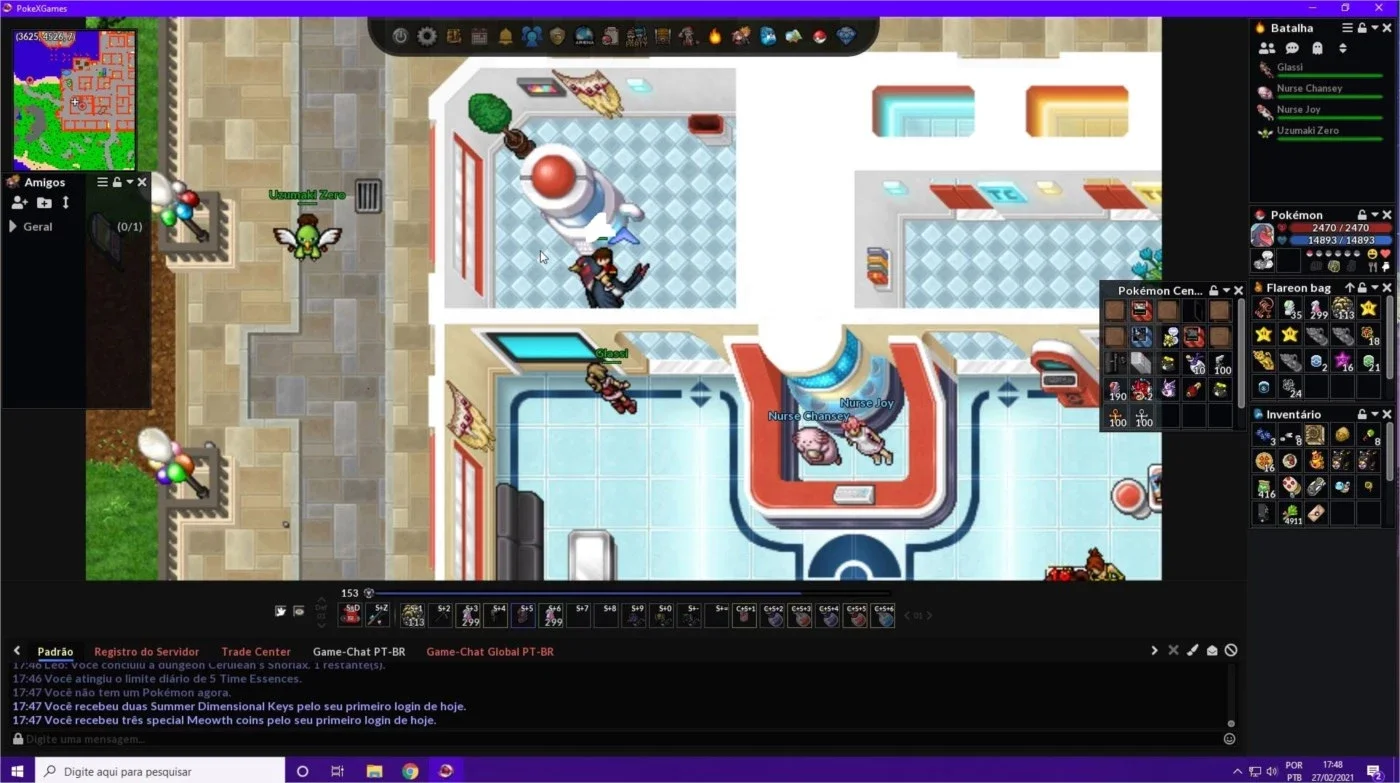Screen dimensions: 1400x783
Task: Collapse the Batalha panel with dropdown arrow
Action: click(1375, 28)
